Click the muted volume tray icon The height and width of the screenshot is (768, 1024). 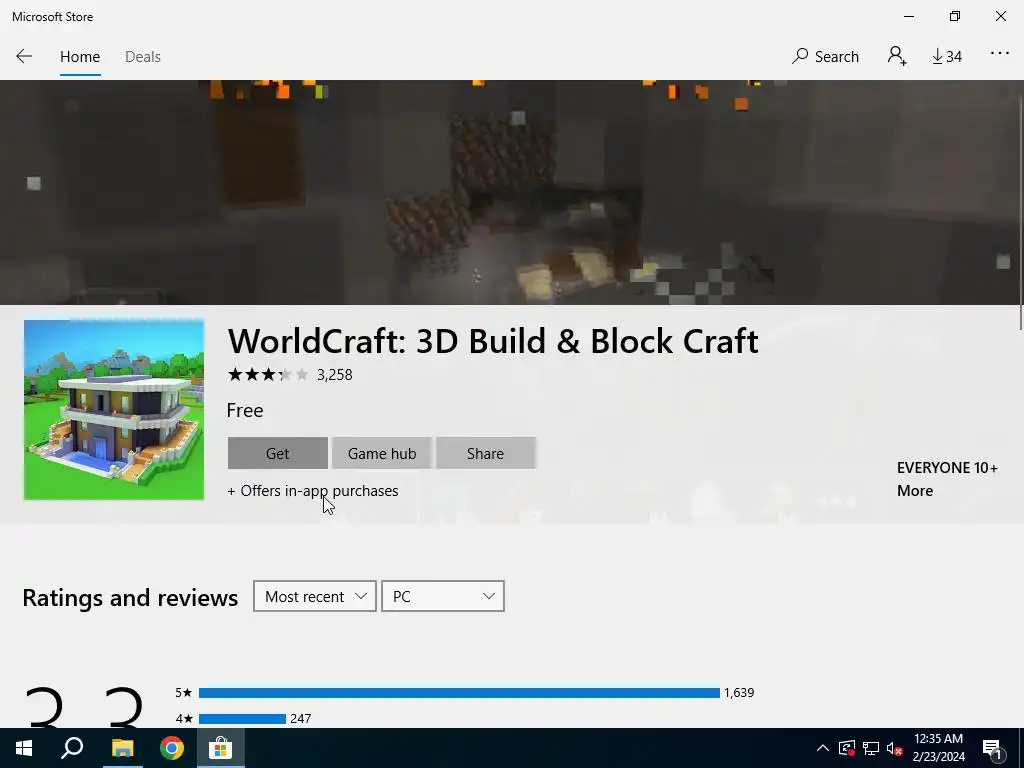pyautogui.click(x=895, y=748)
